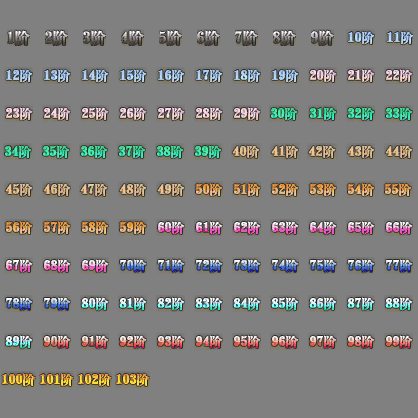Select the 19阶 label

point(284,76)
